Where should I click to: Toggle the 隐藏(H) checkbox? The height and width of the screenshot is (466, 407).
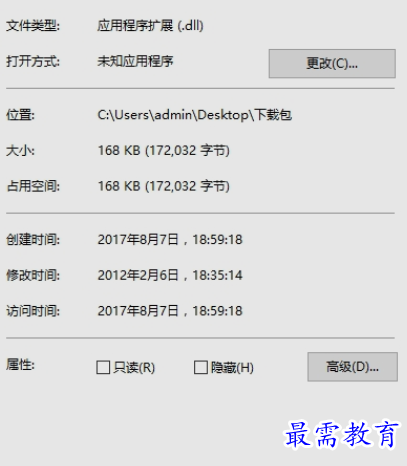pos(201,367)
